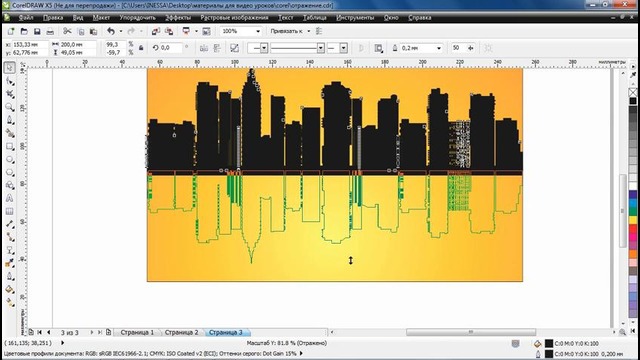Click the object width field 200,0 мм
The image size is (640, 360).
pyautogui.click(x=78, y=44)
